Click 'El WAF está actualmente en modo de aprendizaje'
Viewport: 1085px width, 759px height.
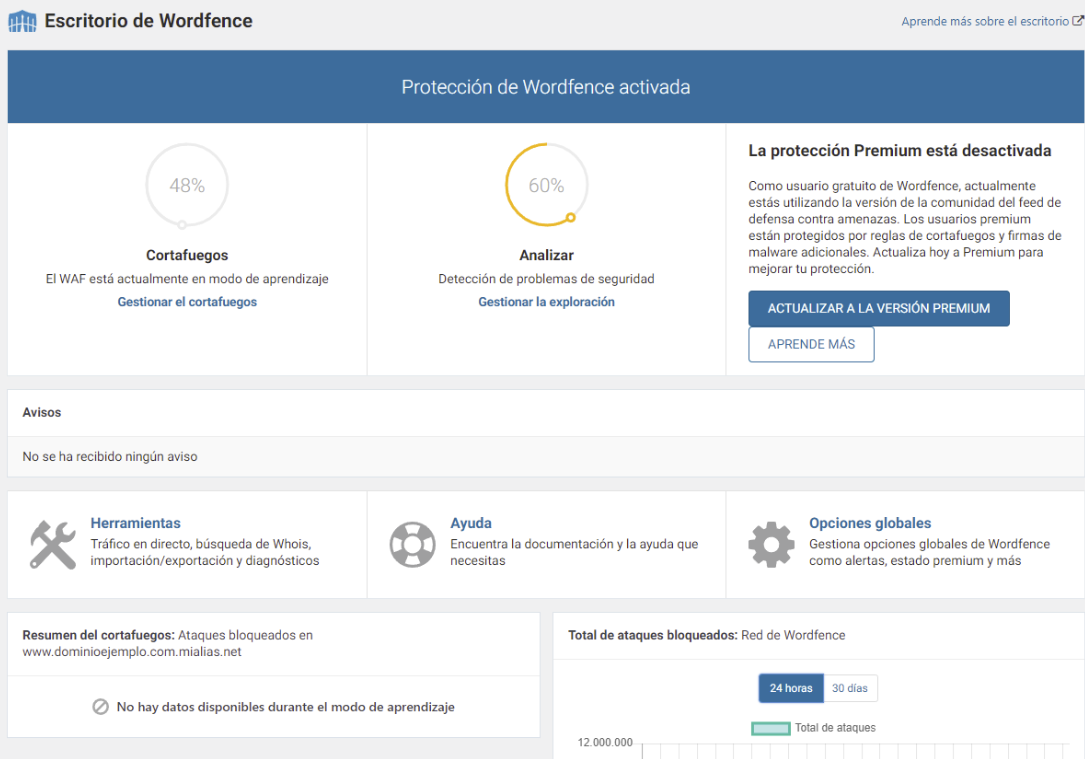187,279
